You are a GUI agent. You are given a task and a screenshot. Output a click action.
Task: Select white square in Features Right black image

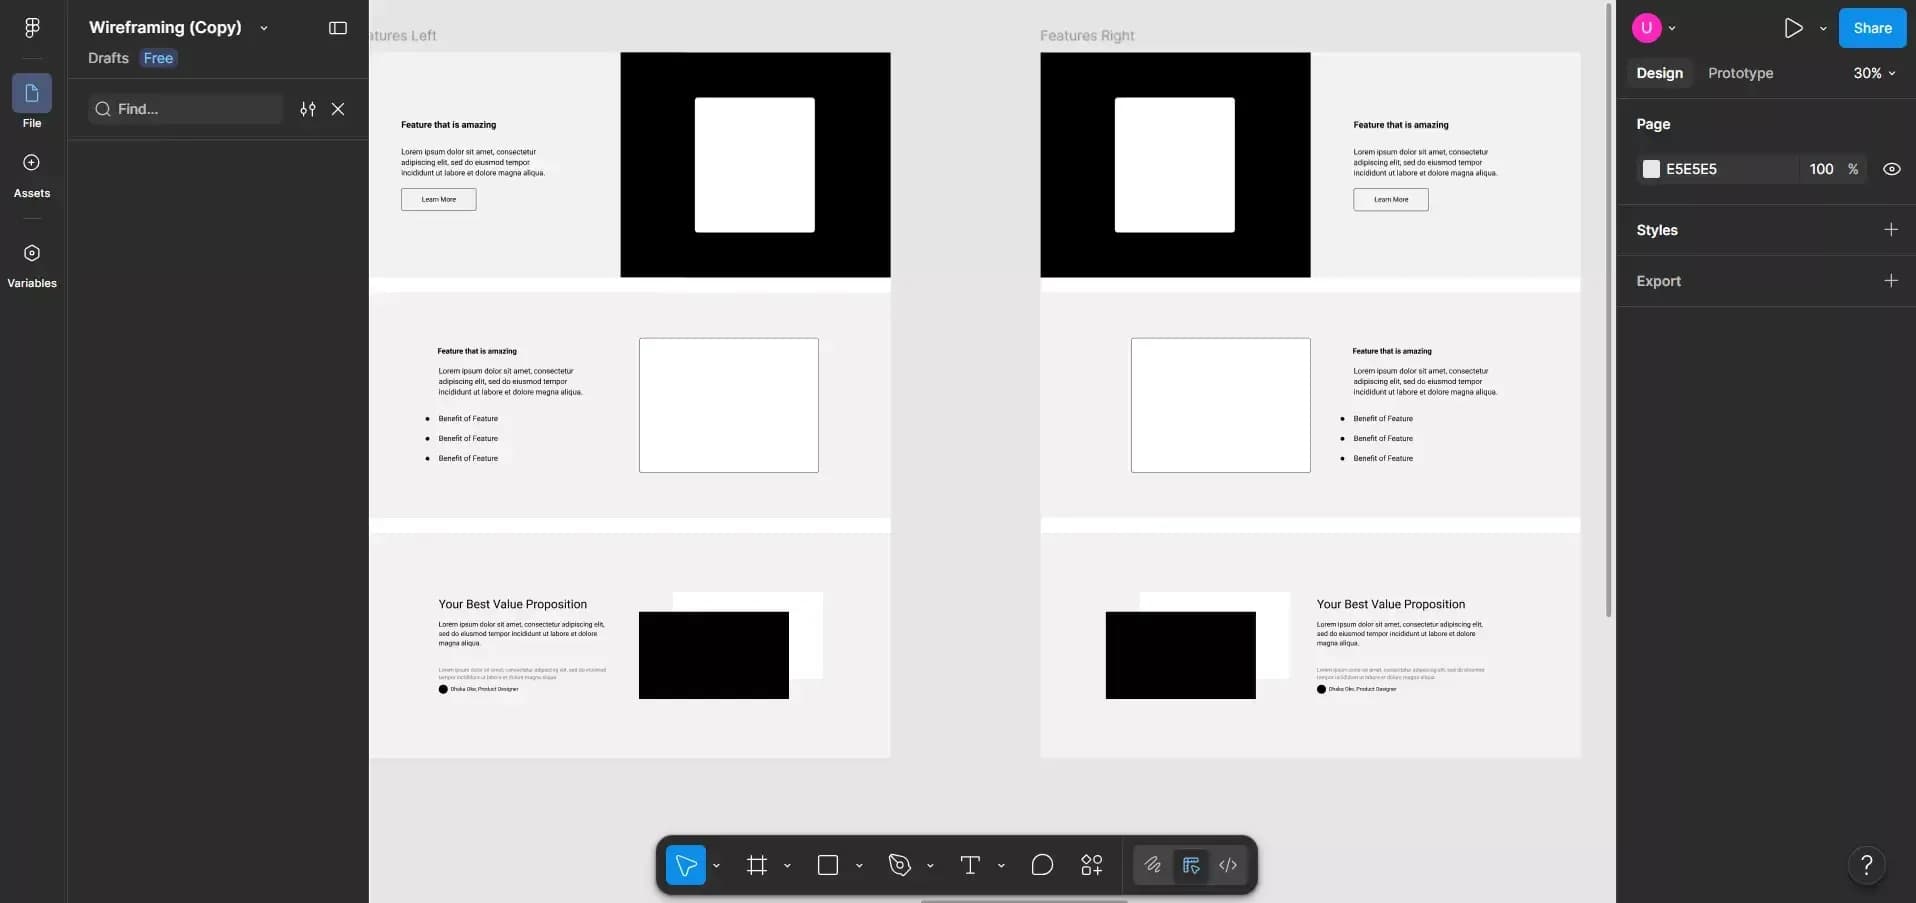[1174, 165]
